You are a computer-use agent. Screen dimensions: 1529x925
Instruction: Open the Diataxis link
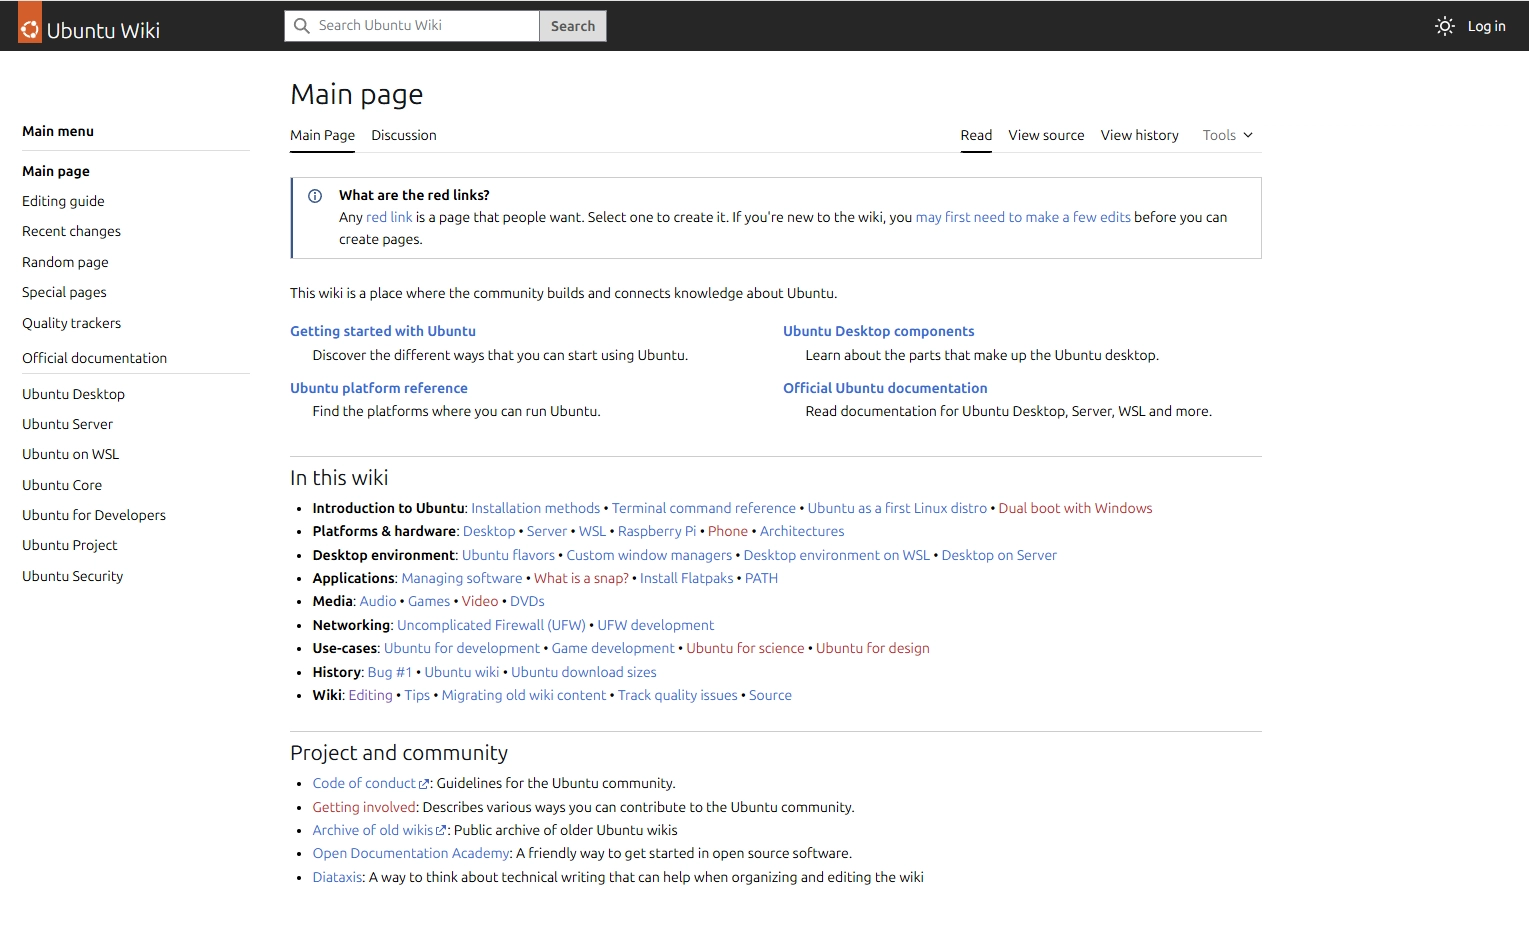pyautogui.click(x=337, y=877)
